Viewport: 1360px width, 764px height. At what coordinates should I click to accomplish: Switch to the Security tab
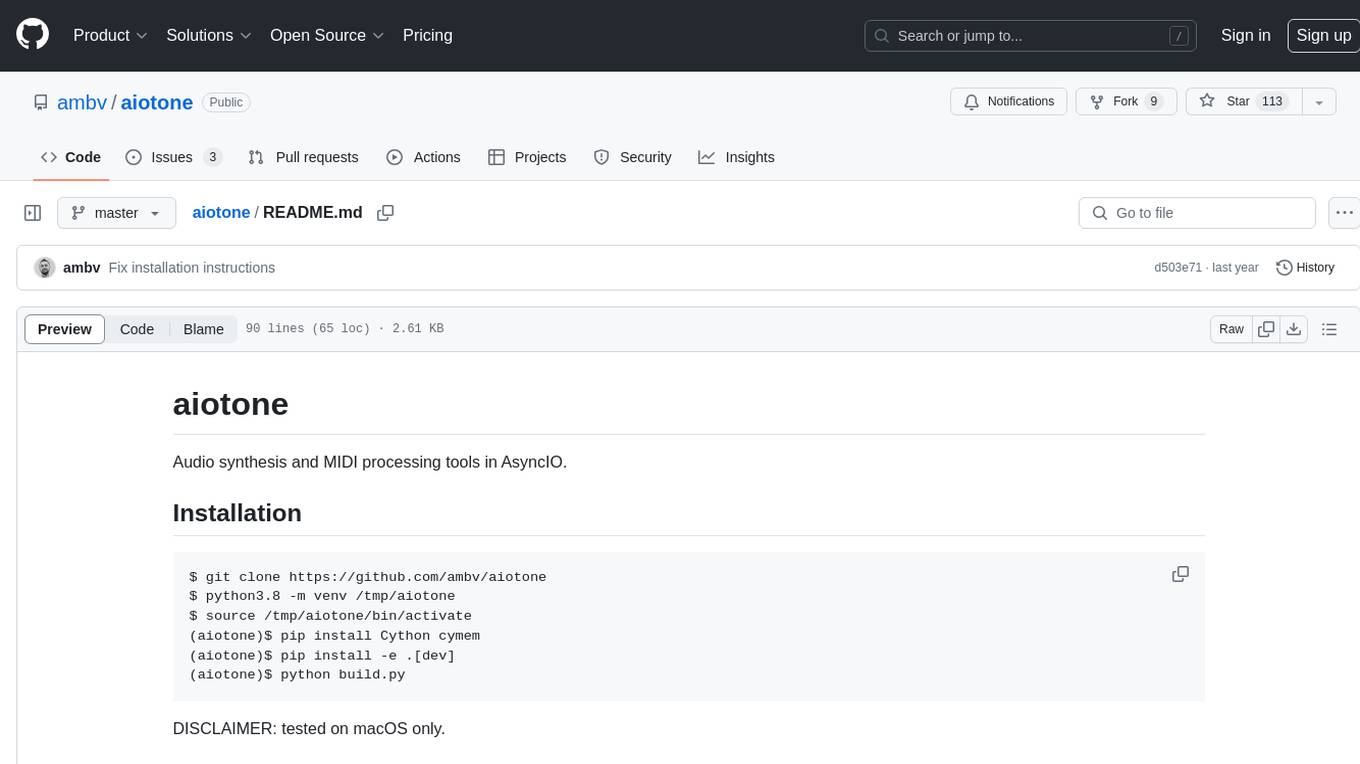[632, 157]
